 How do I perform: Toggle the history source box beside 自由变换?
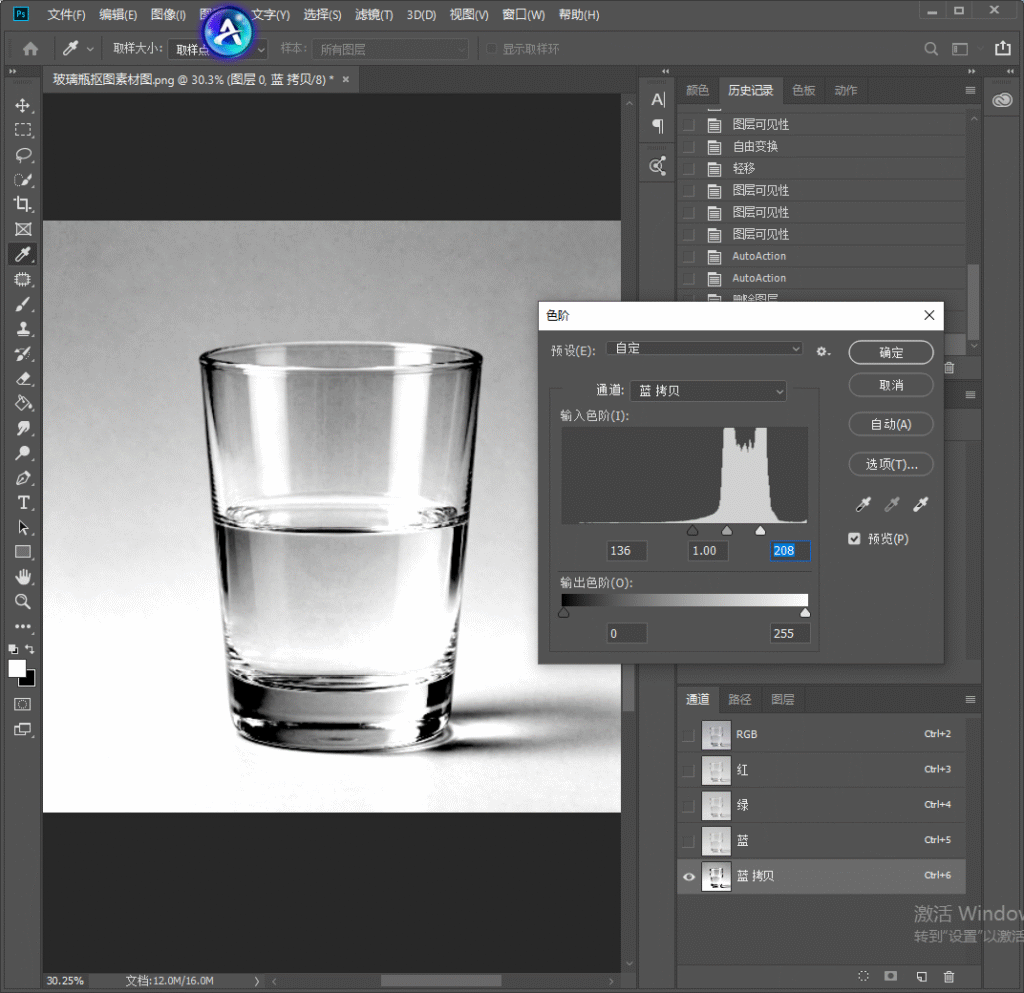(688, 146)
